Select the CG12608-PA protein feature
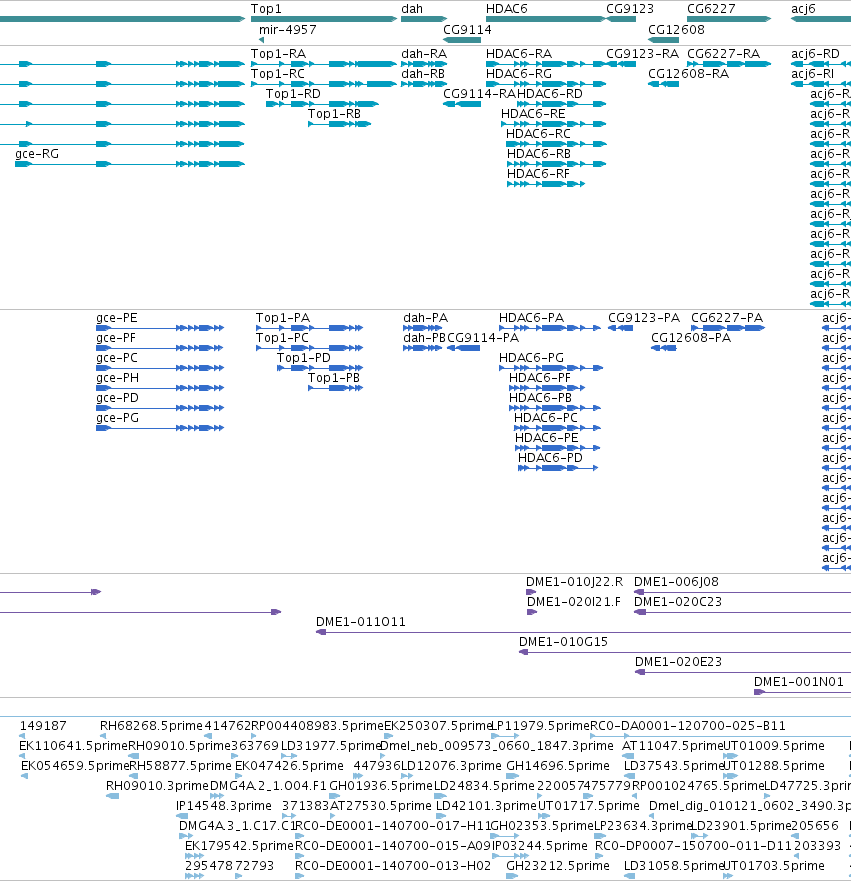This screenshot has width=851, height=881. click(x=664, y=348)
